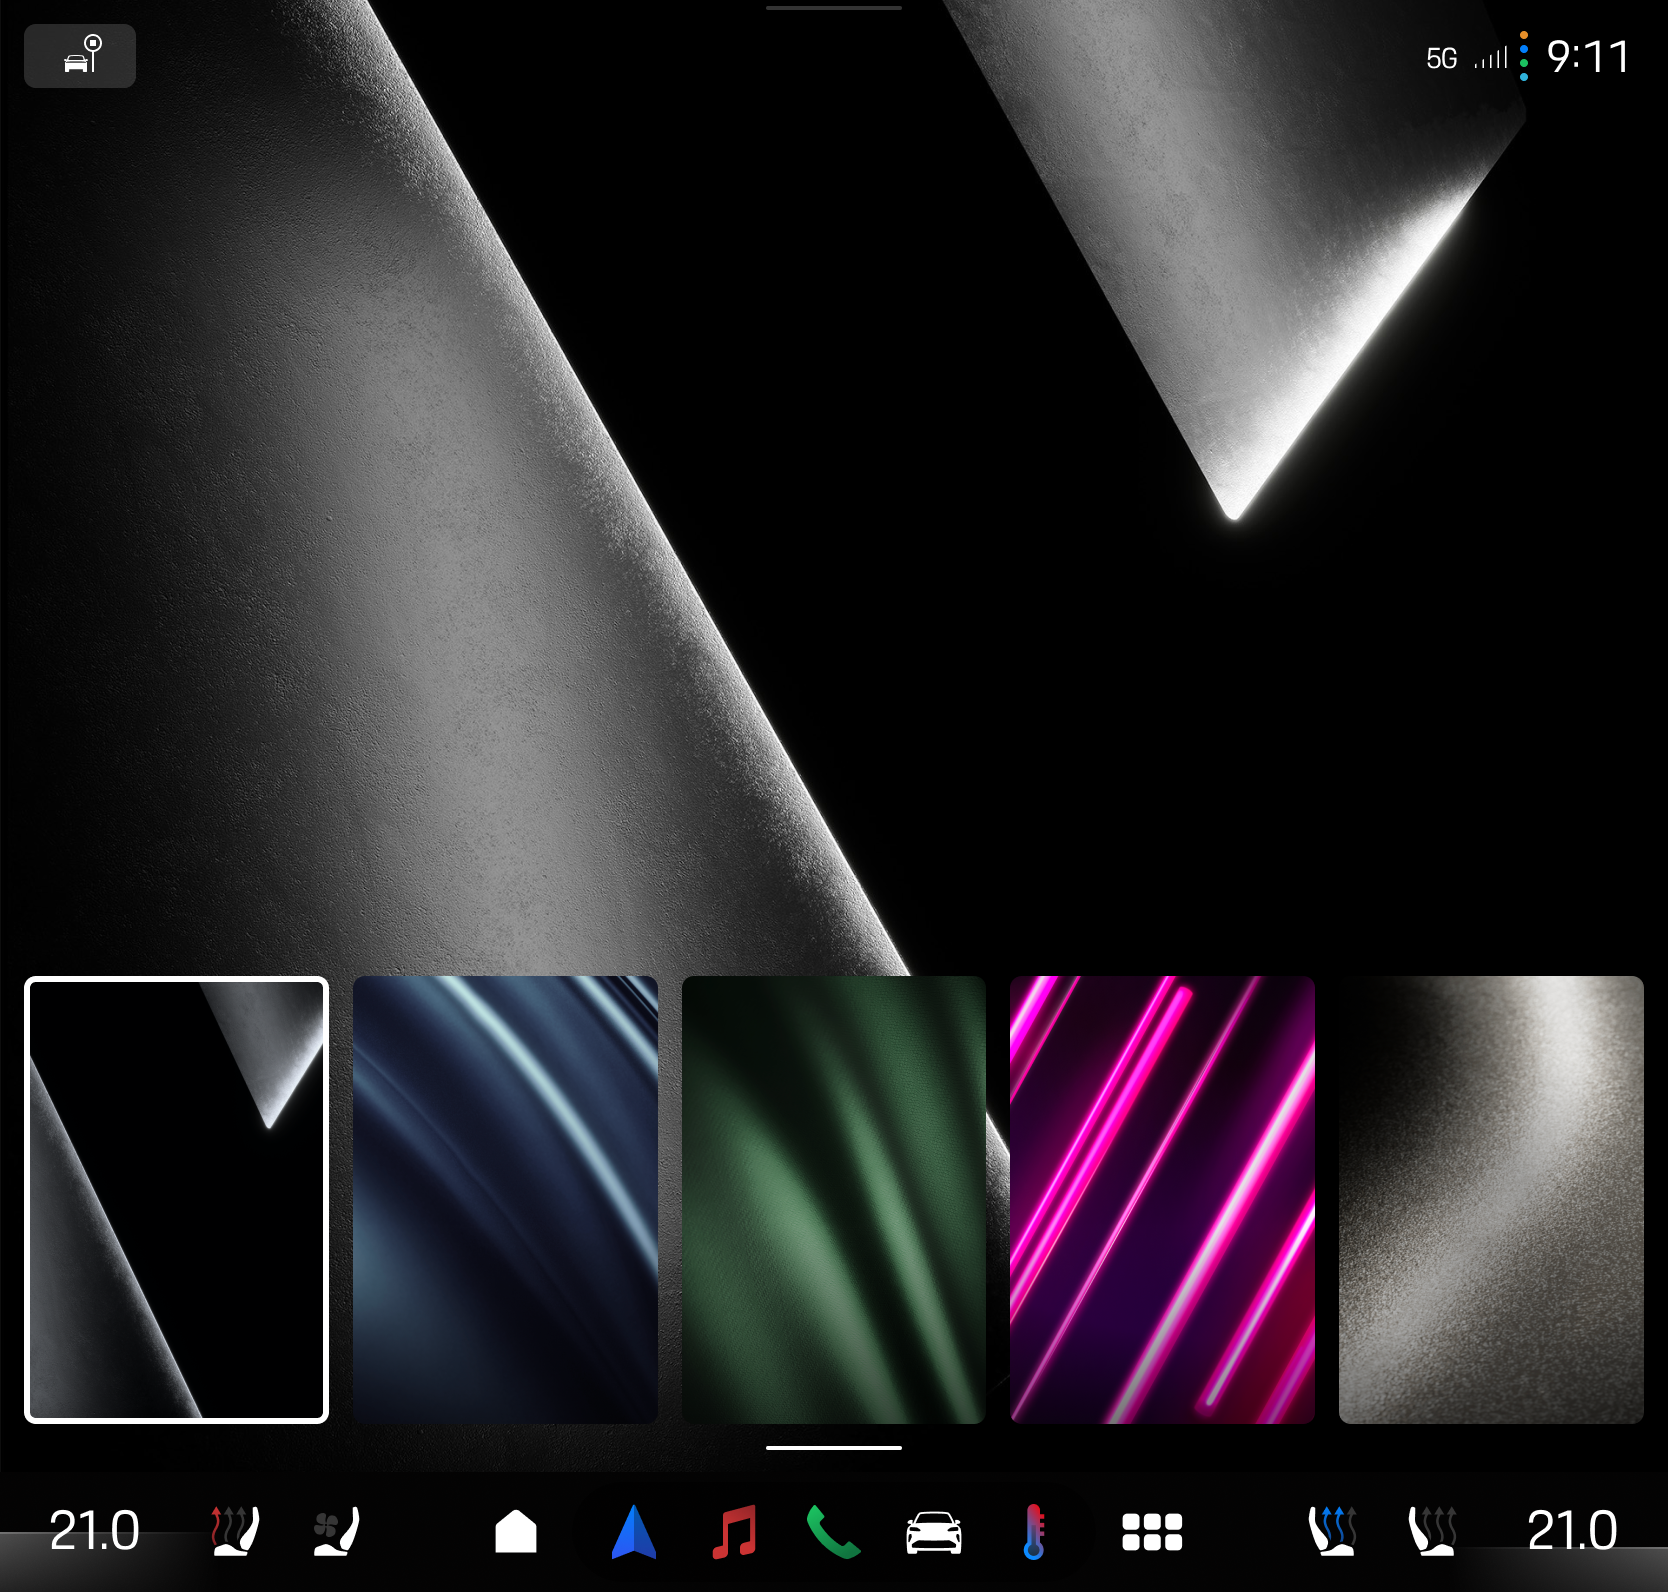Open Navigation with the blue arrow icon
The width and height of the screenshot is (1668, 1592).
[x=634, y=1531]
